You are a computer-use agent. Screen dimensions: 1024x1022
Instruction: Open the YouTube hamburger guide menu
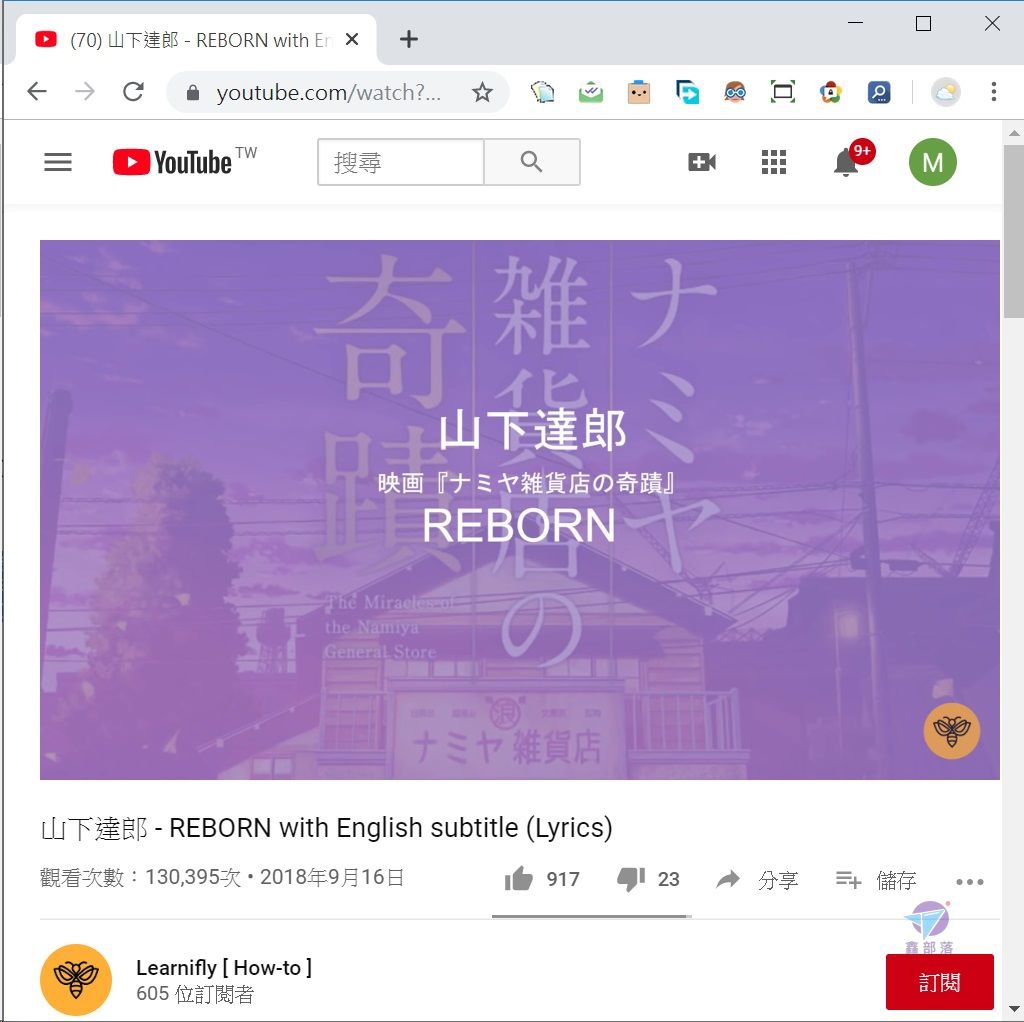pos(58,162)
